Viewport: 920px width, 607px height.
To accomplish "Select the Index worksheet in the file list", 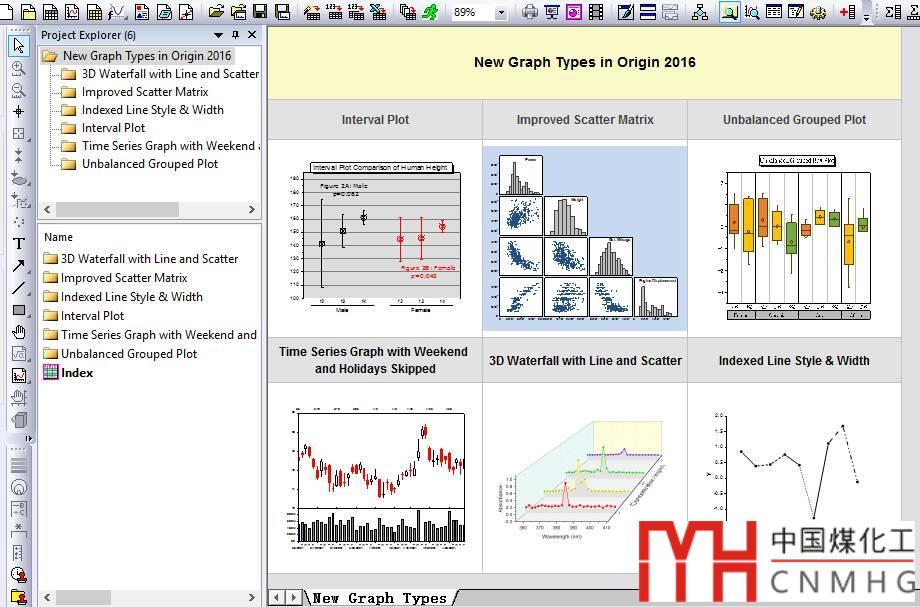I will [x=76, y=373].
